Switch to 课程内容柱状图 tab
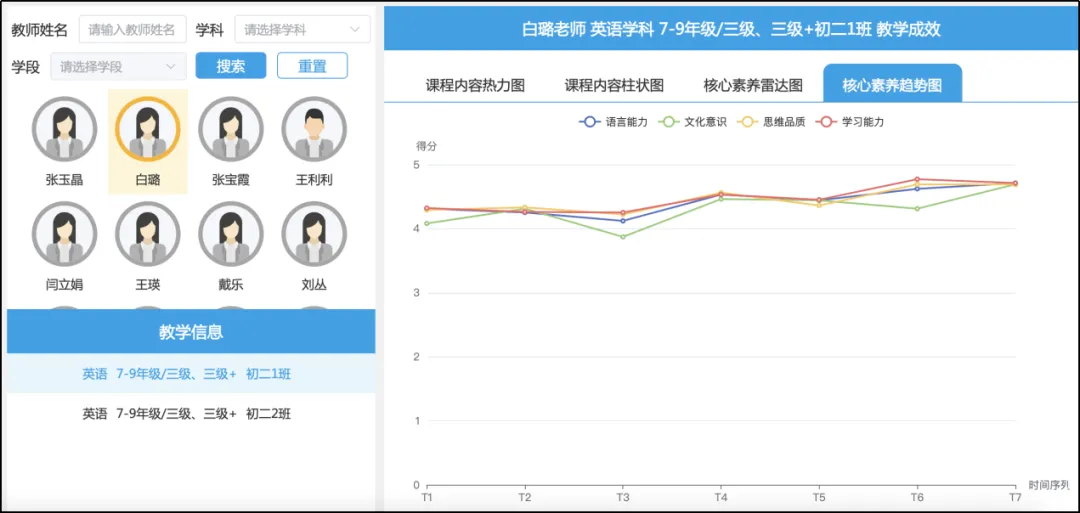The image size is (1080, 513). [614, 85]
